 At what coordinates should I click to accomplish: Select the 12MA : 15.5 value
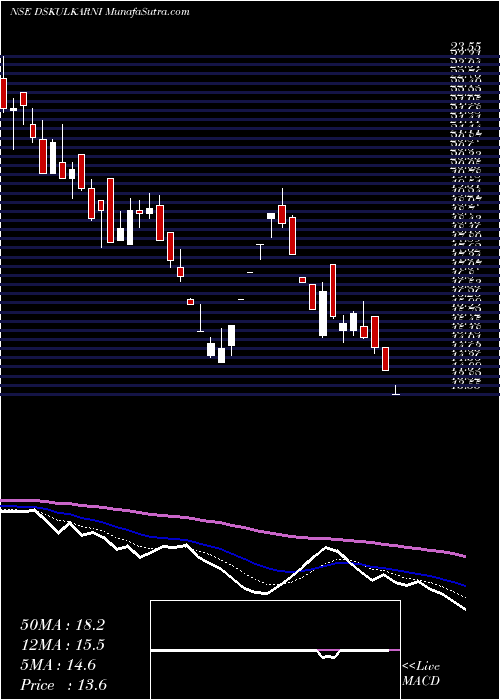pyautogui.click(x=62, y=645)
